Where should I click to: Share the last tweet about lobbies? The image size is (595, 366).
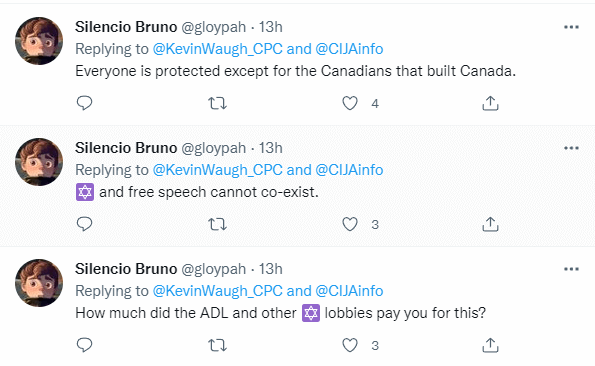pyautogui.click(x=490, y=345)
